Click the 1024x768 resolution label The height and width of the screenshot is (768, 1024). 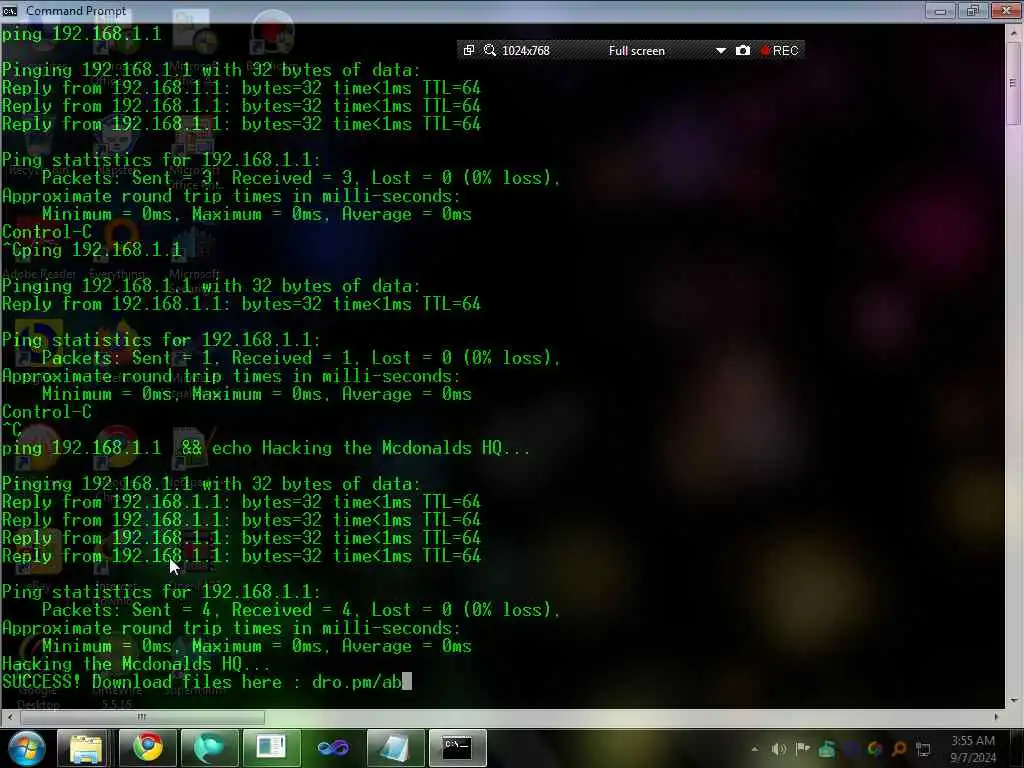click(x=526, y=50)
